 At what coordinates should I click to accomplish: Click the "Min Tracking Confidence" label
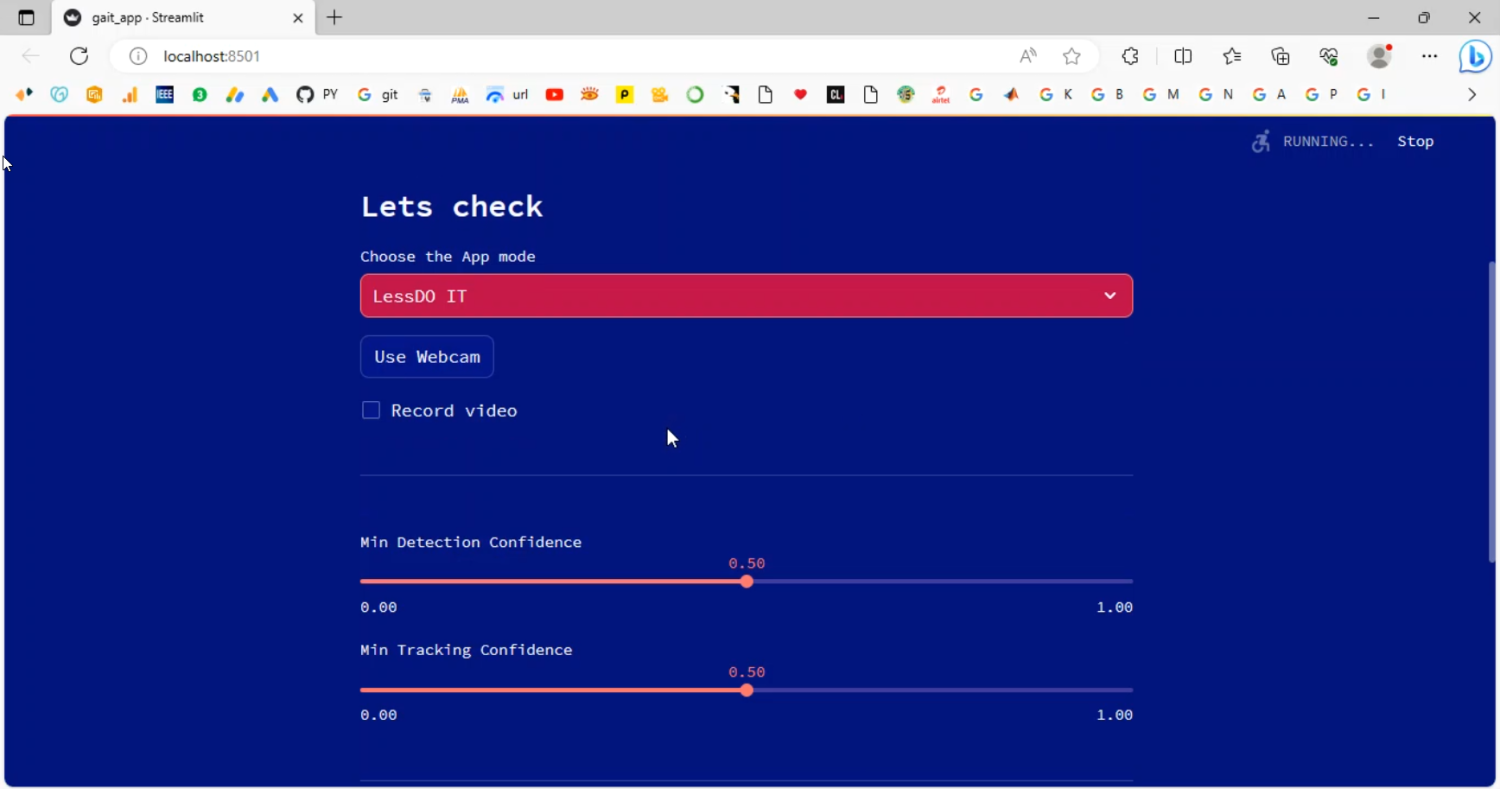point(466,650)
